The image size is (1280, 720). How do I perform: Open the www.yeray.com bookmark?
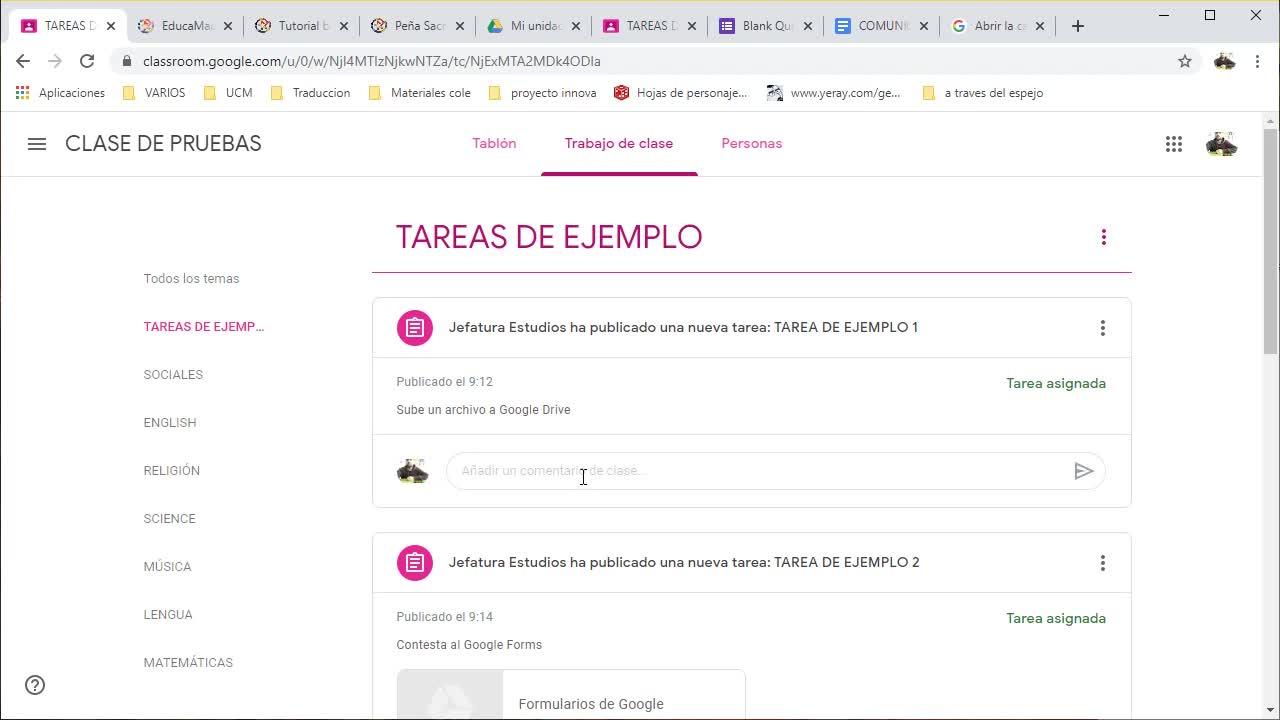[834, 93]
